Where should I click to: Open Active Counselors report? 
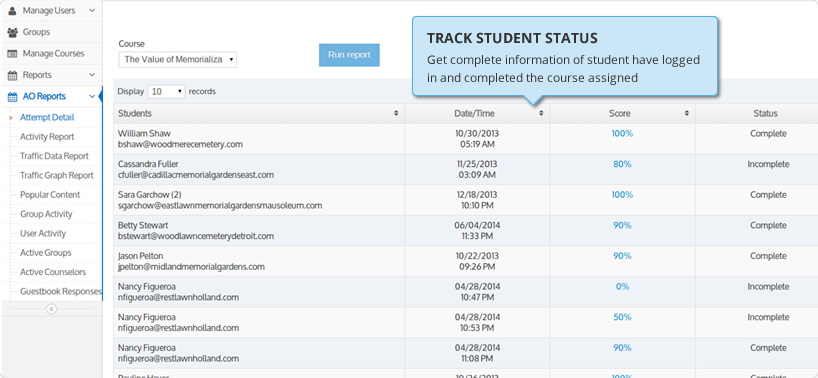point(53,272)
